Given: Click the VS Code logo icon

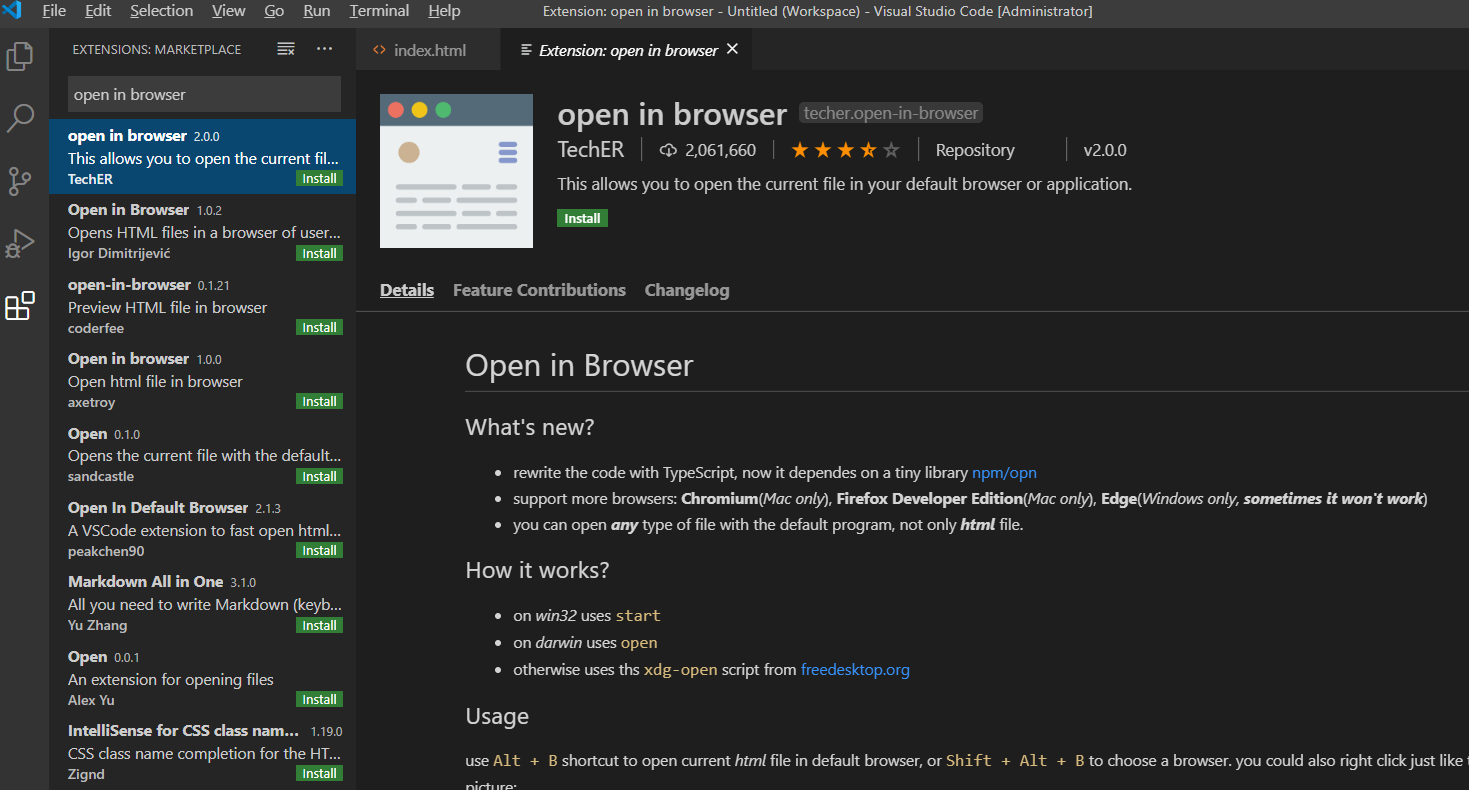Looking at the screenshot, I should point(12,11).
